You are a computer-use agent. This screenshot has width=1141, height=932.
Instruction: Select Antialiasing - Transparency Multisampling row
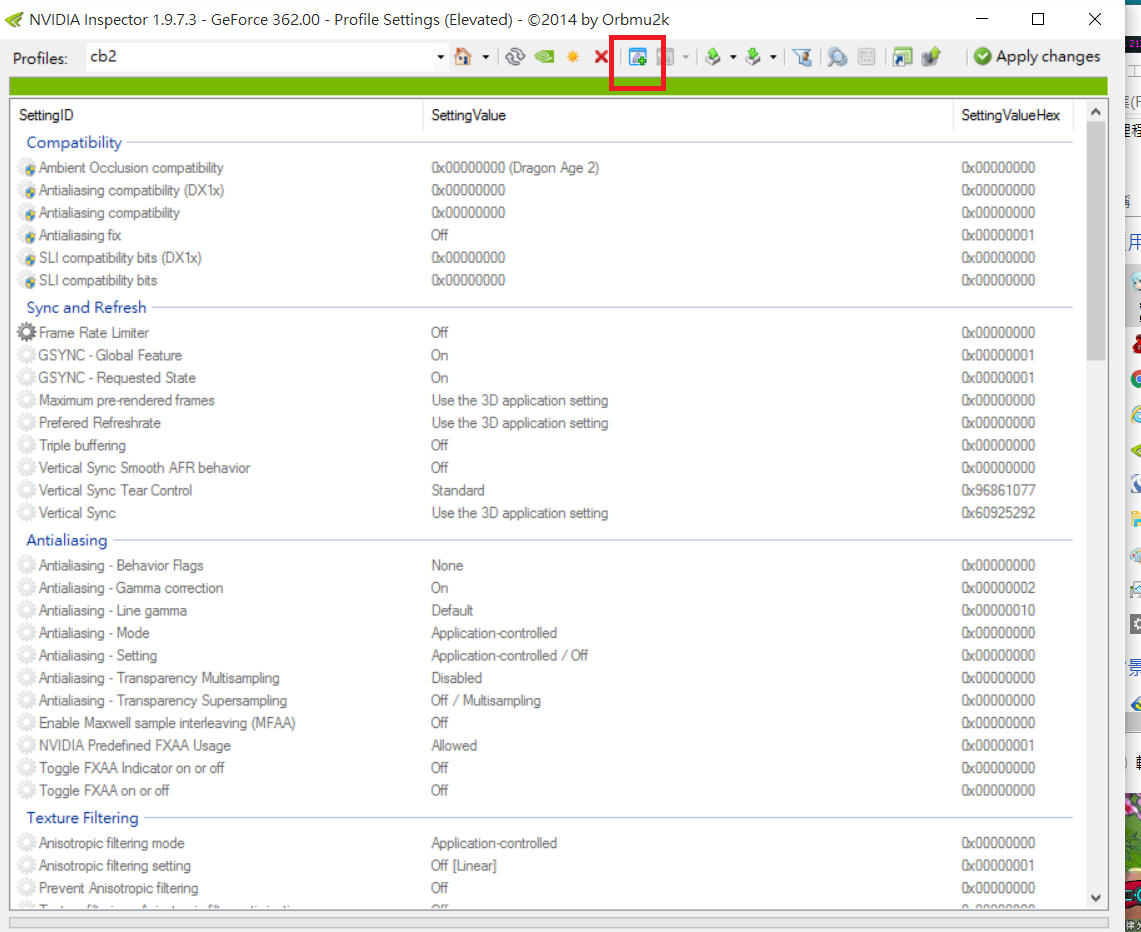[x=544, y=678]
